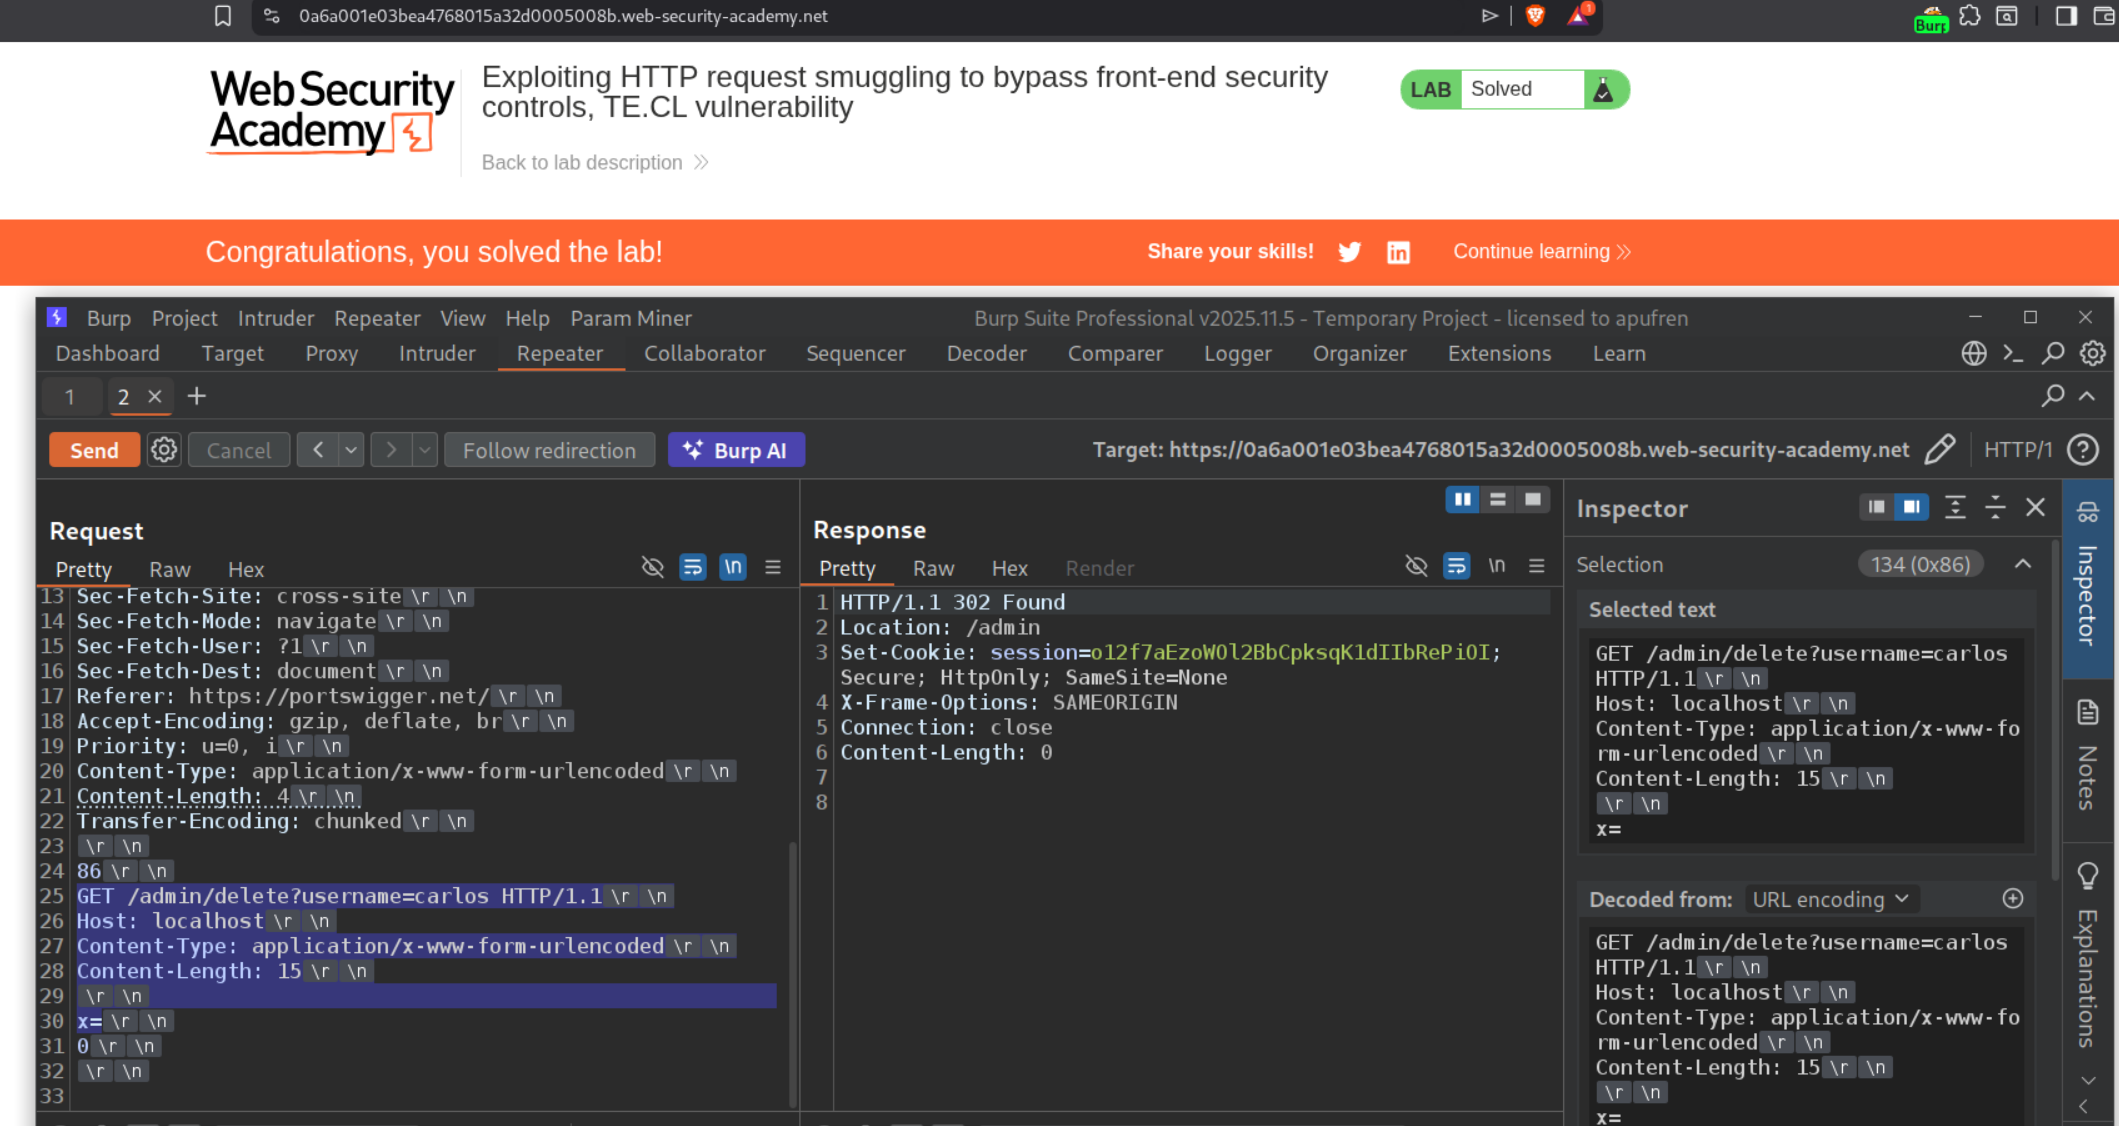Toggle request non-printable characters display
This screenshot has height=1126, width=2119.
click(733, 568)
